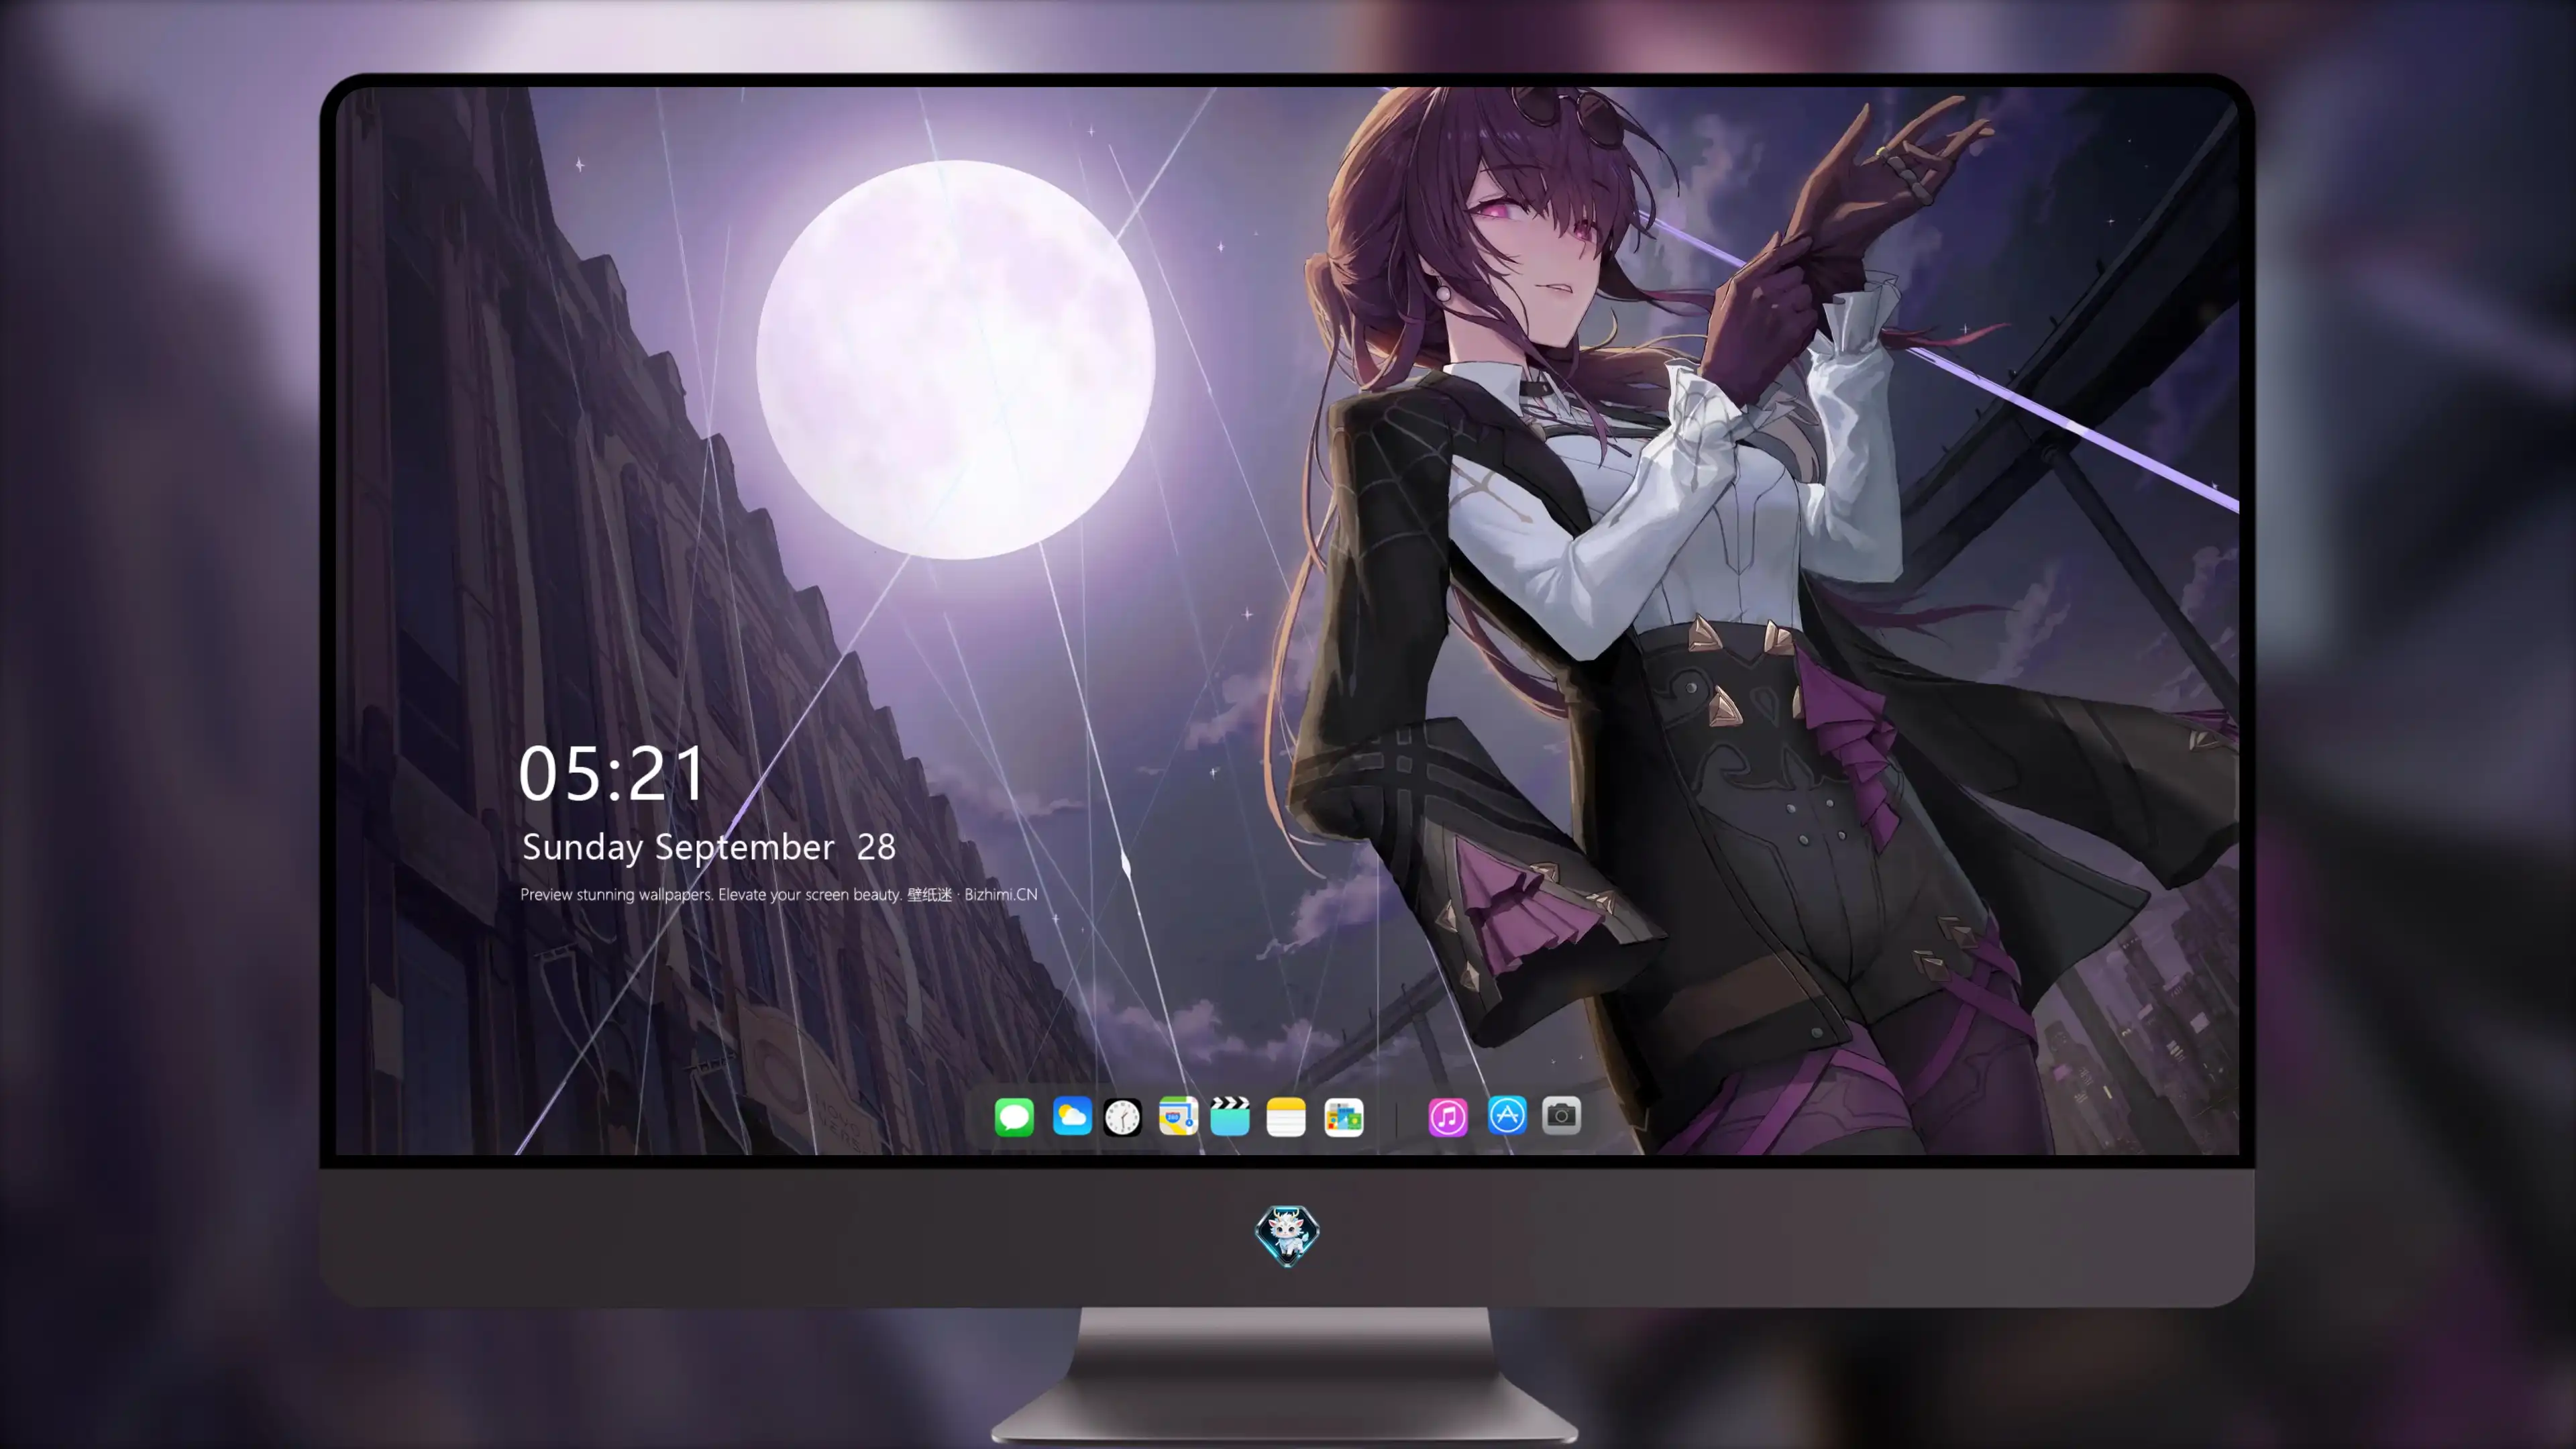Click the 壁纸迷 site name text
This screenshot has width=2576, height=1449.
(930, 894)
